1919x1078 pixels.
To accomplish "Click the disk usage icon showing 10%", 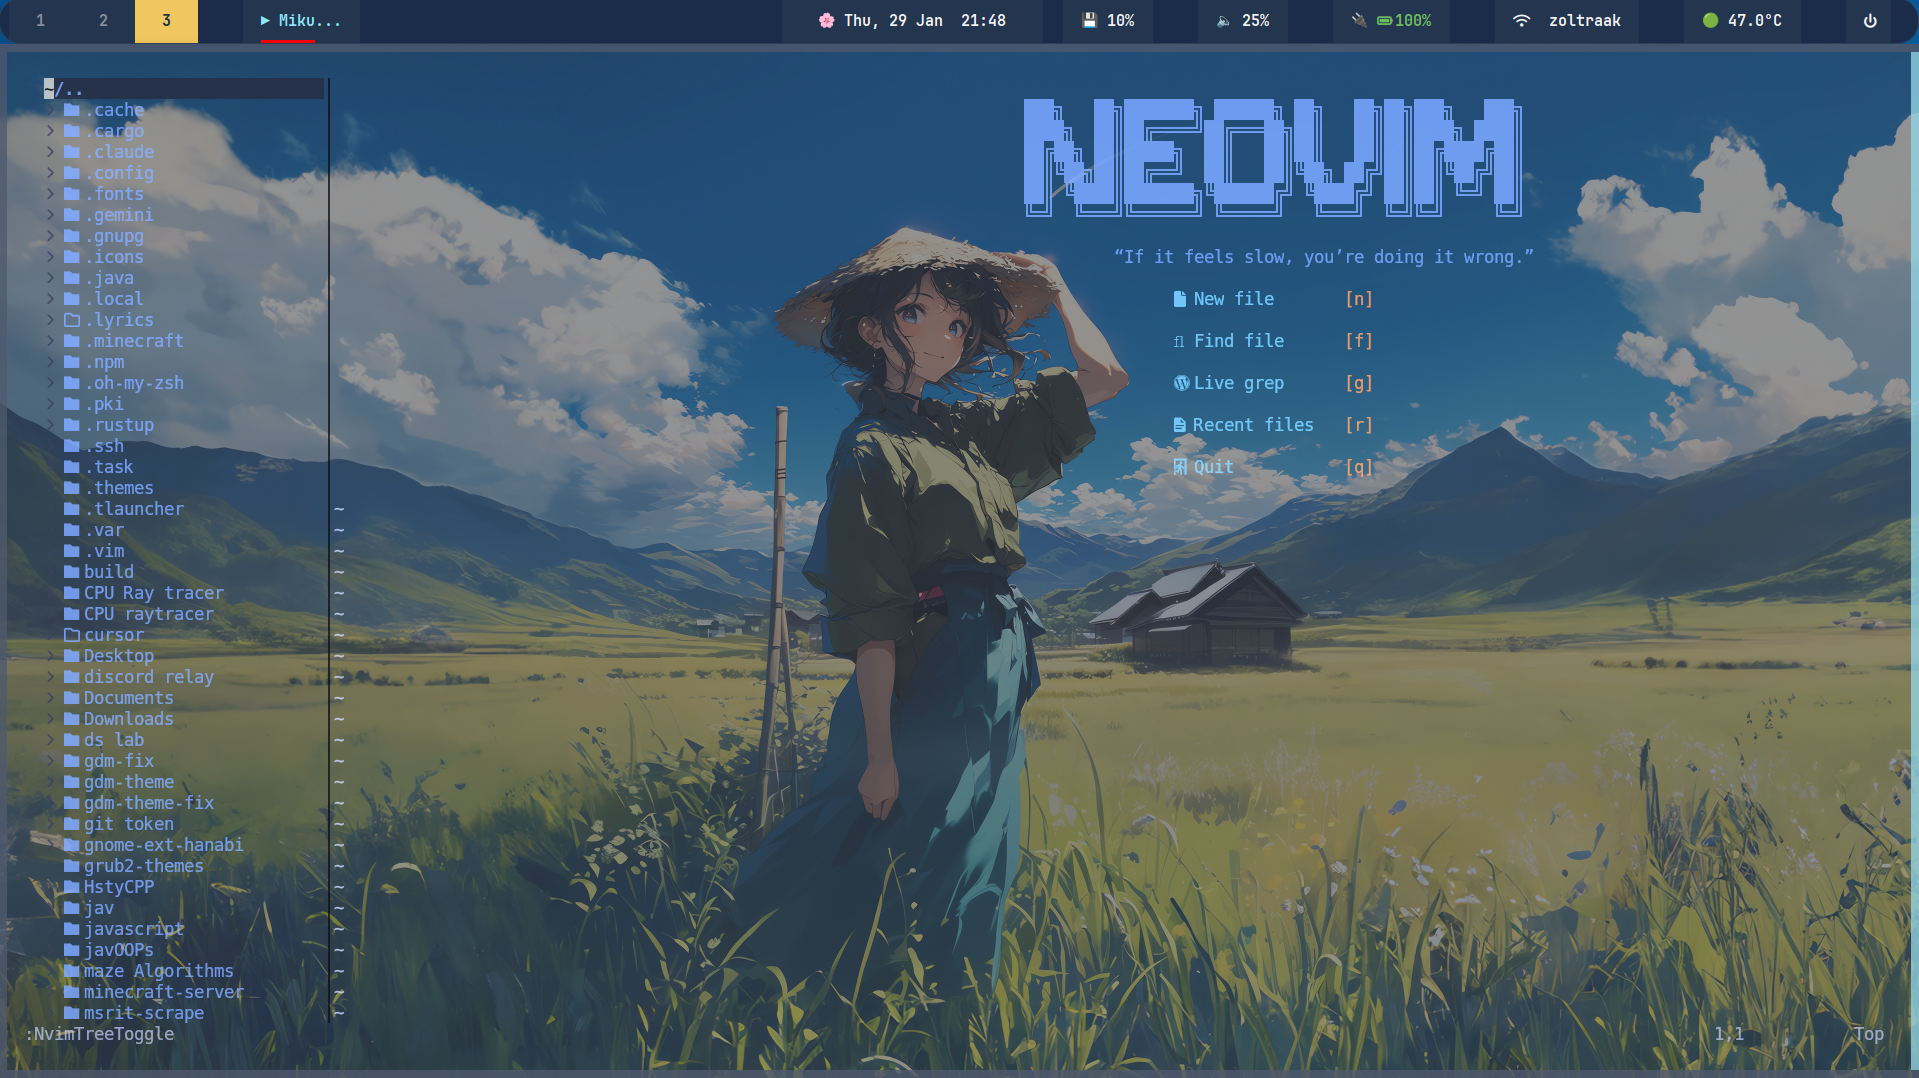I will click(x=1090, y=20).
